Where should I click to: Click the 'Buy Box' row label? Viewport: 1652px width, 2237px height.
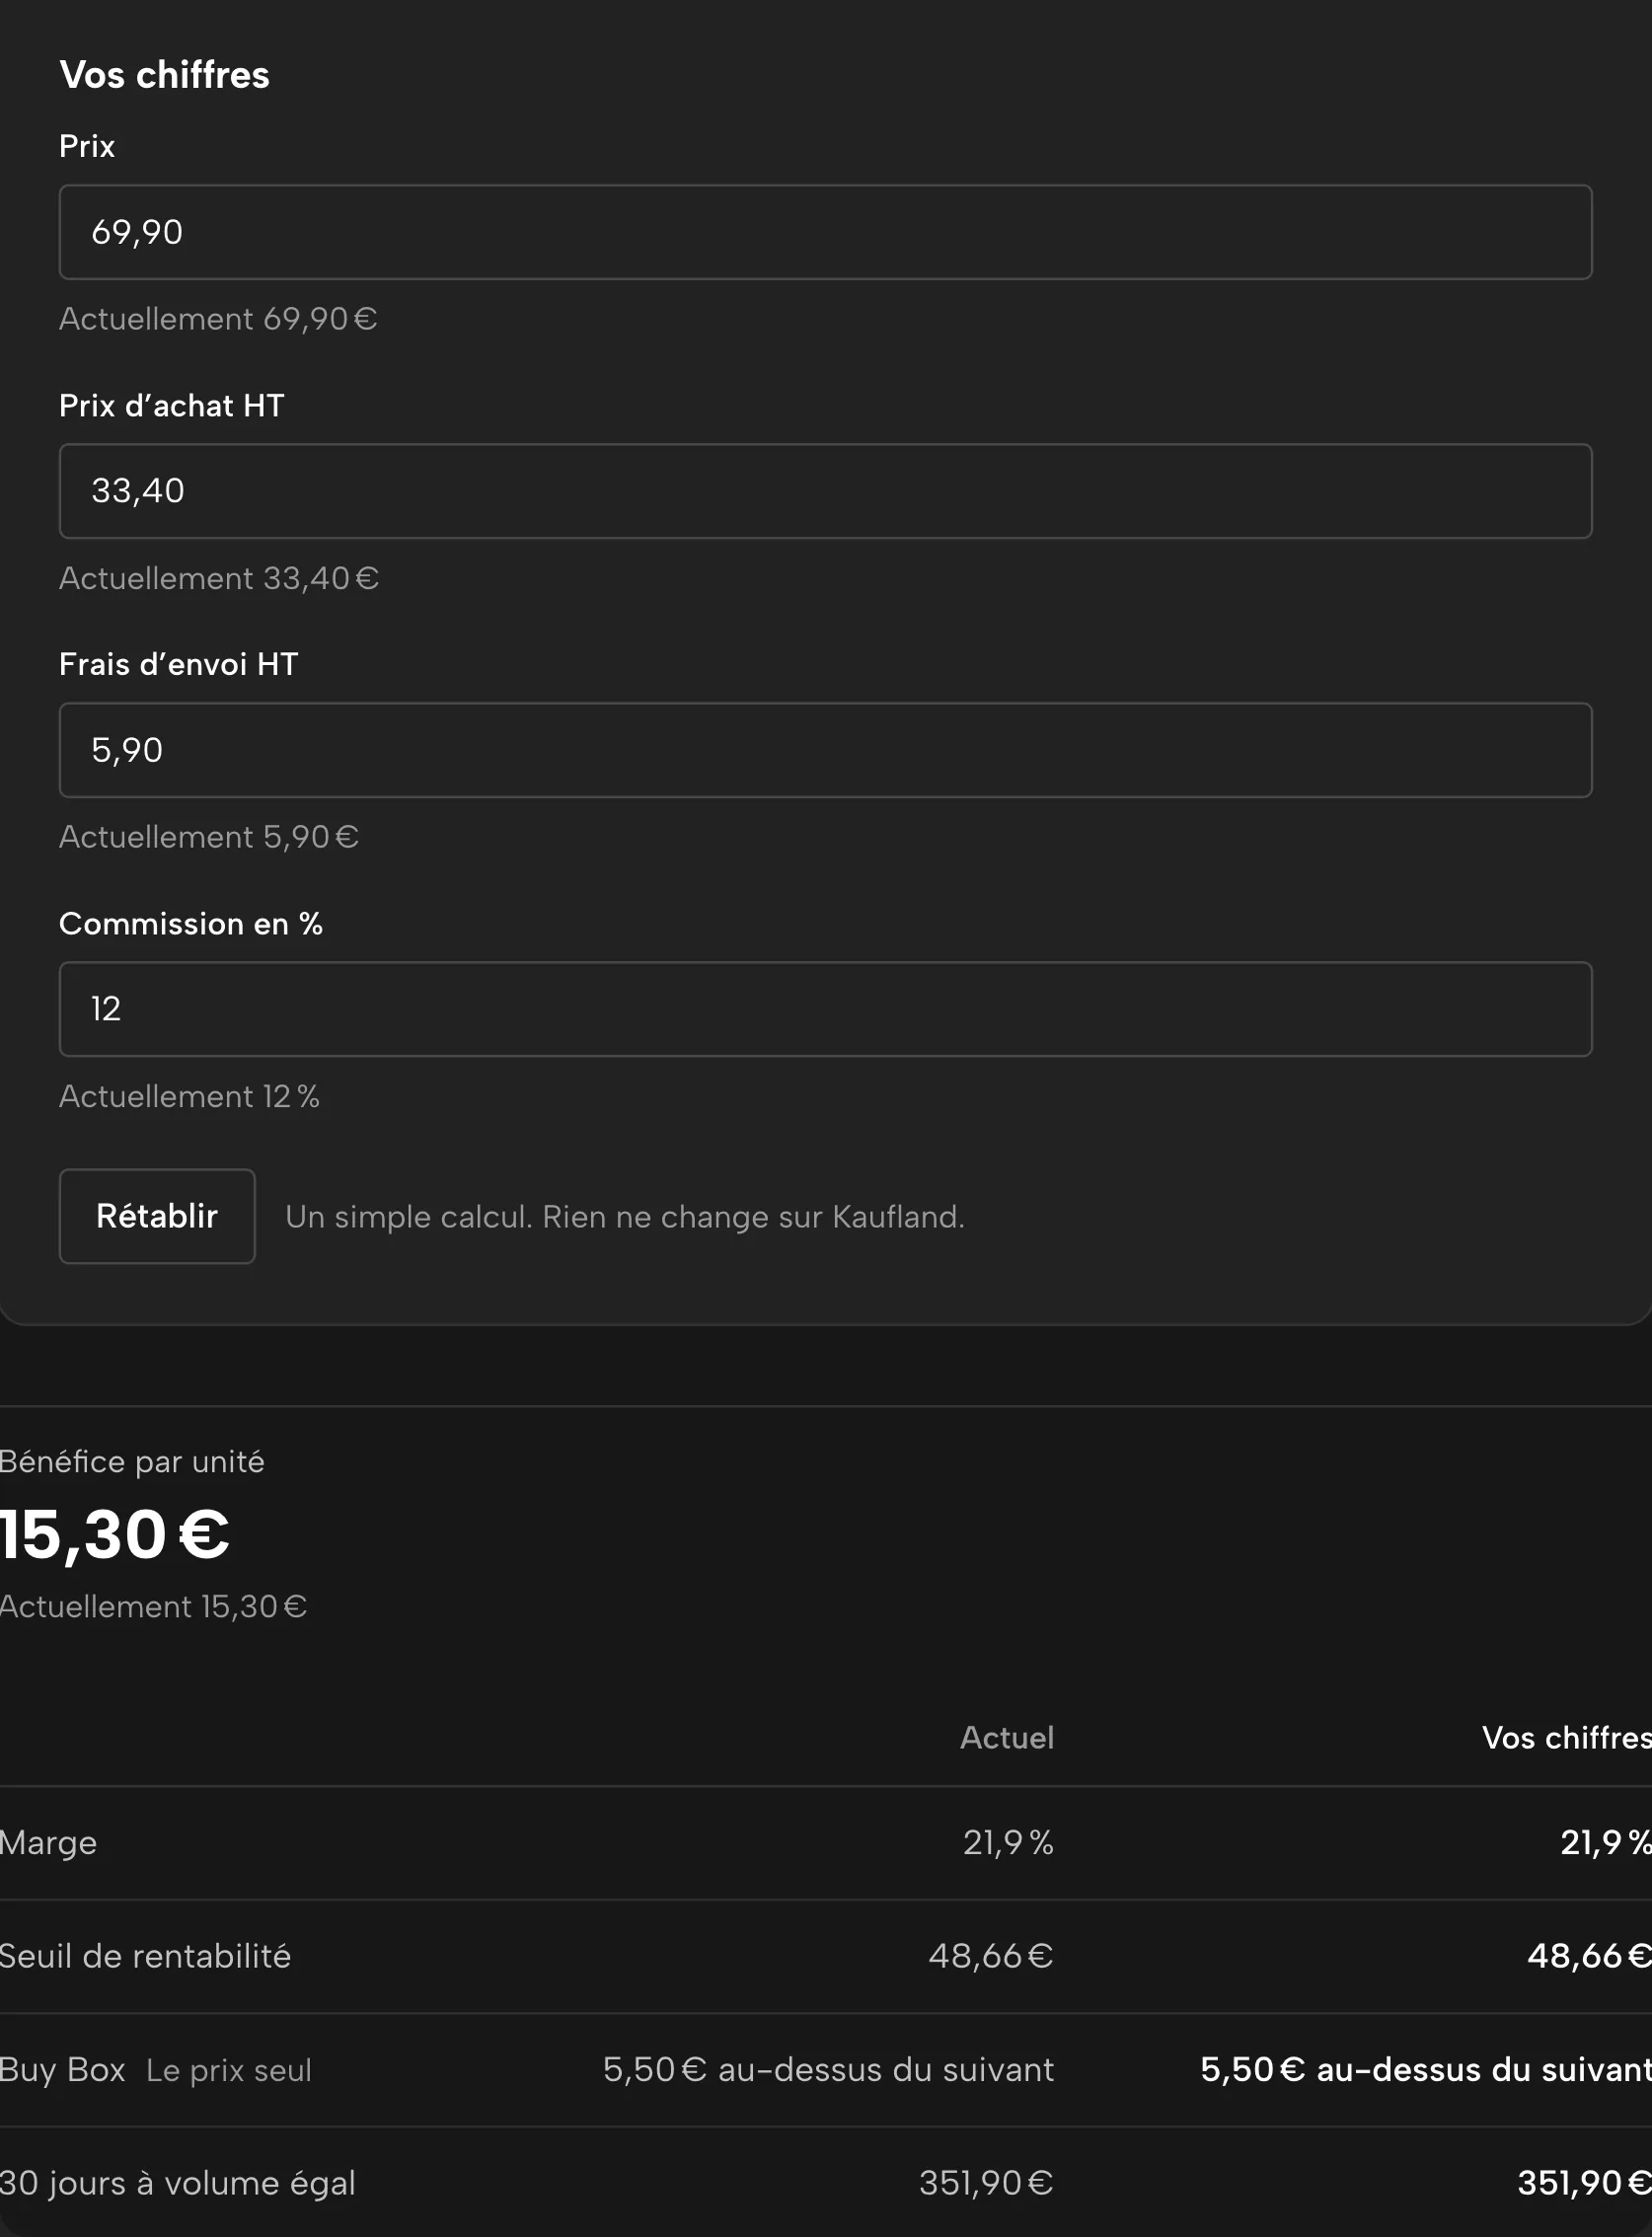tap(62, 2069)
